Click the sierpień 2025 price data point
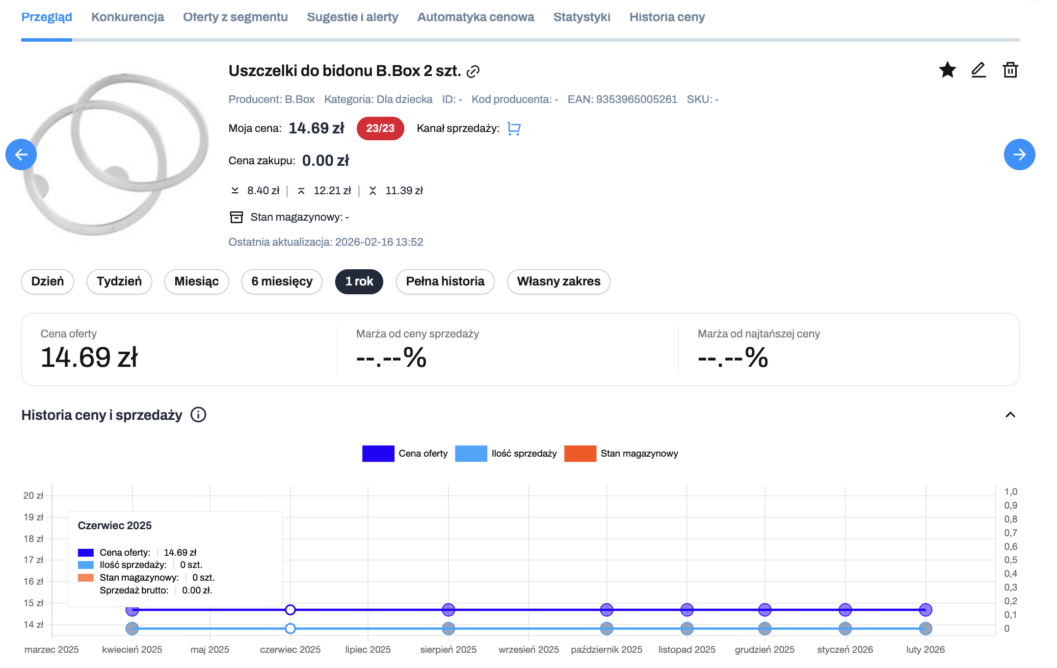This screenshot has height=668, width=1057. point(449,610)
